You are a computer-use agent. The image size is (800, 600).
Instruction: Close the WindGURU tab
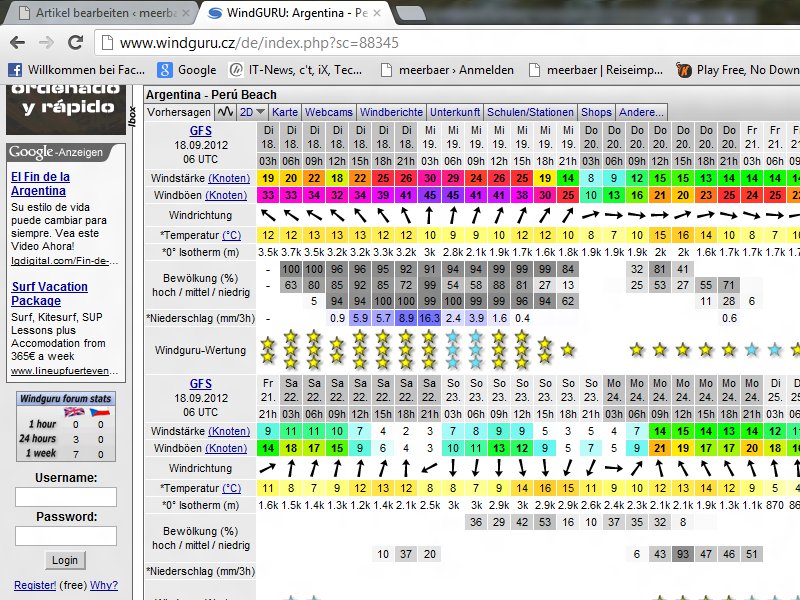(377, 13)
